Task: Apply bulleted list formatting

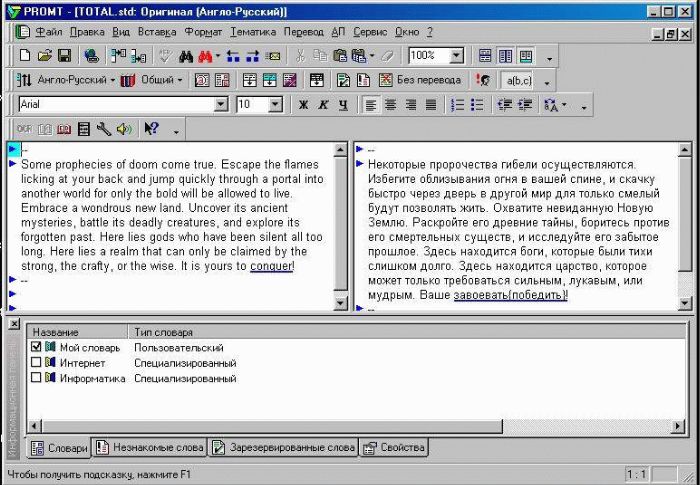Action: (x=477, y=105)
